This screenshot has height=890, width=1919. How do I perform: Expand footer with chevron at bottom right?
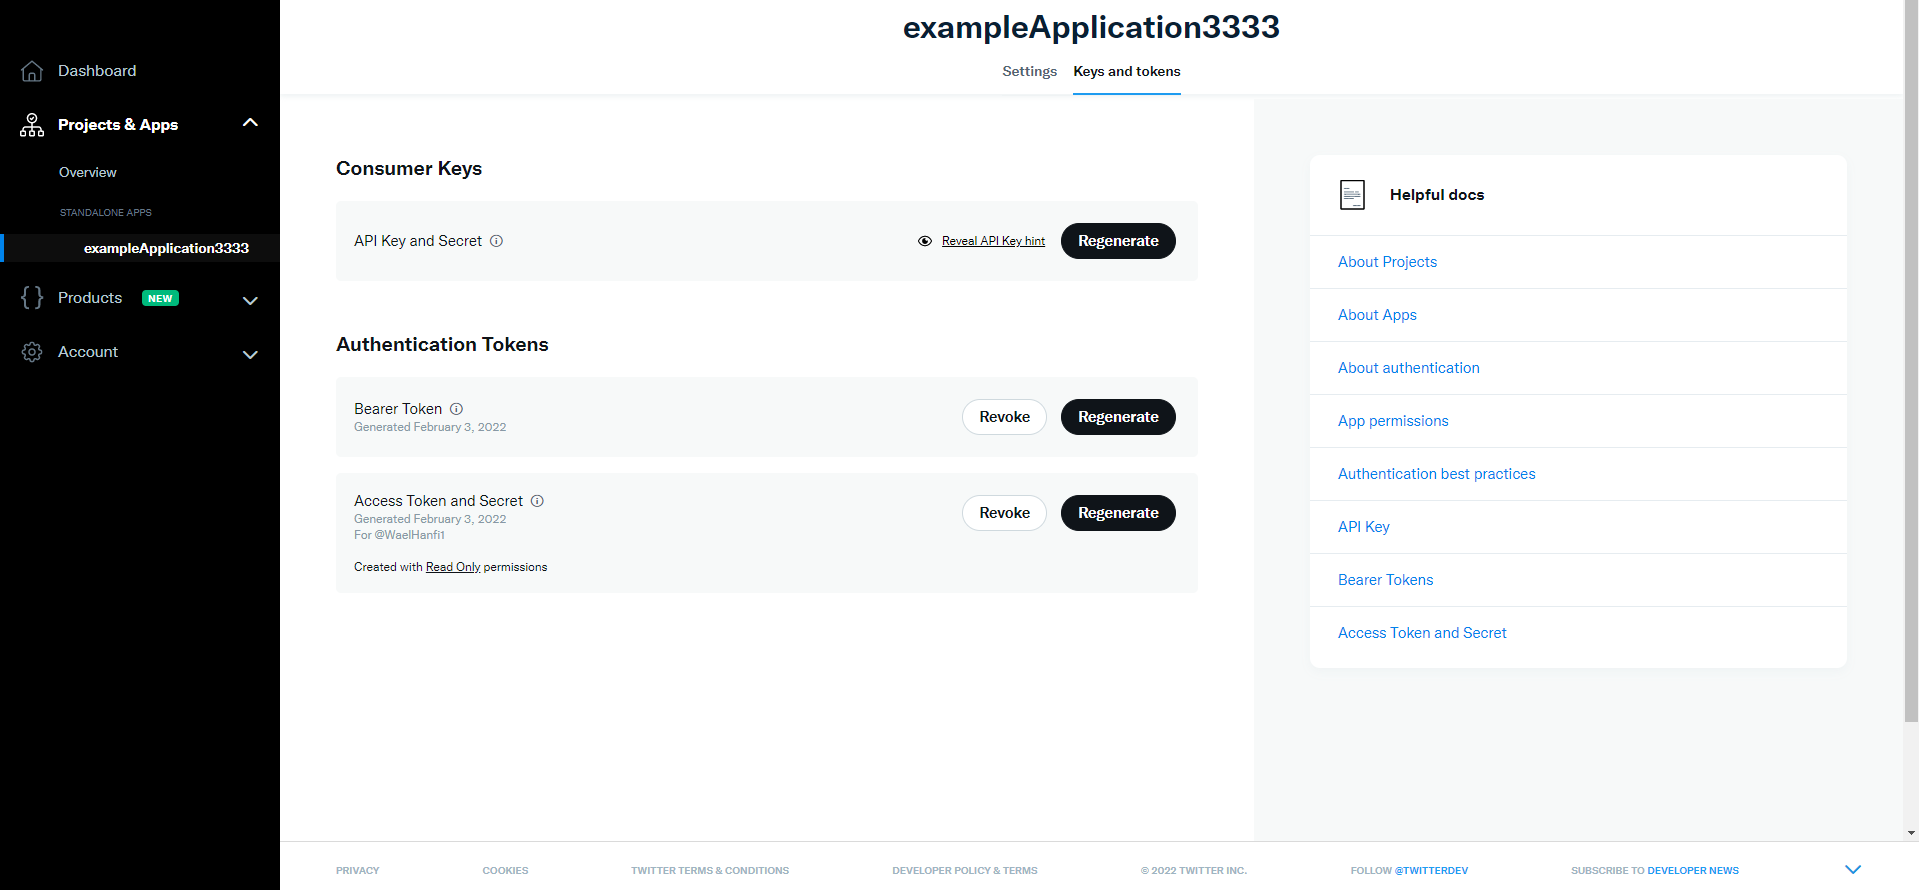click(1853, 870)
